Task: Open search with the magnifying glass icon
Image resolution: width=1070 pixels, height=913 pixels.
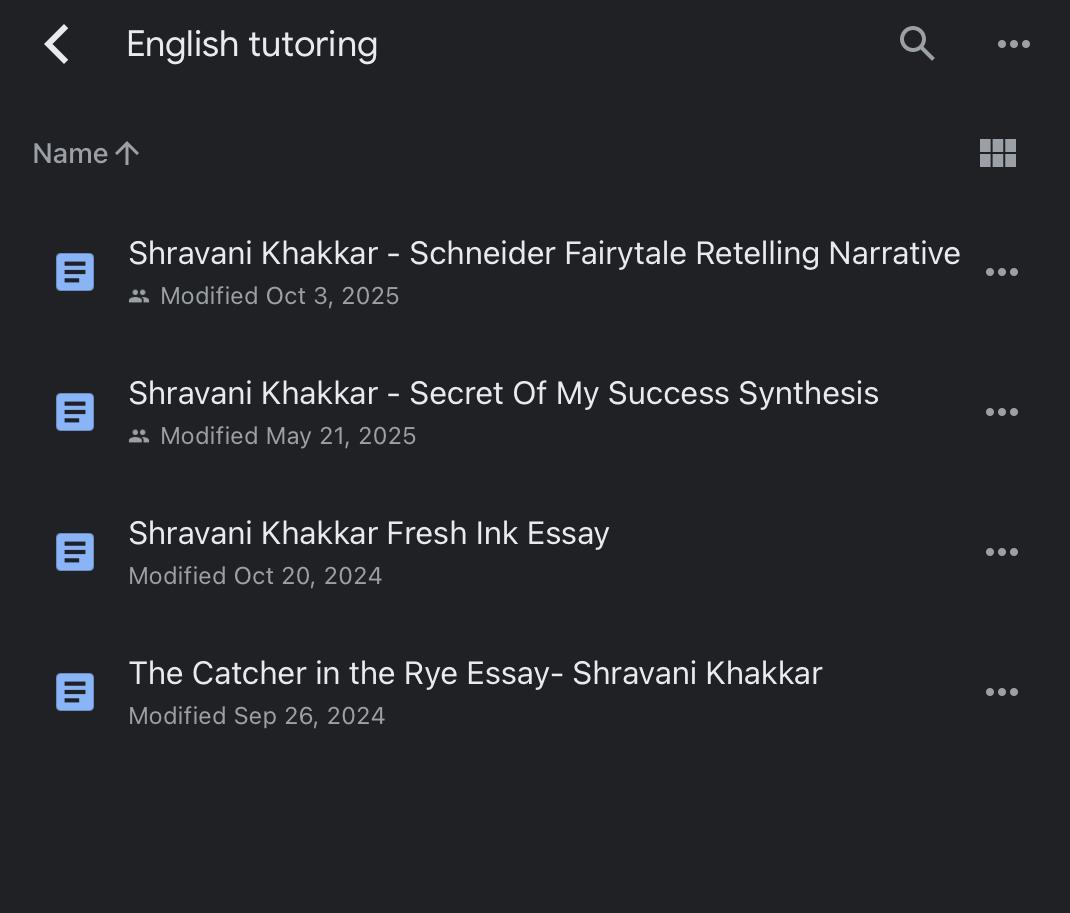Action: pos(917,44)
